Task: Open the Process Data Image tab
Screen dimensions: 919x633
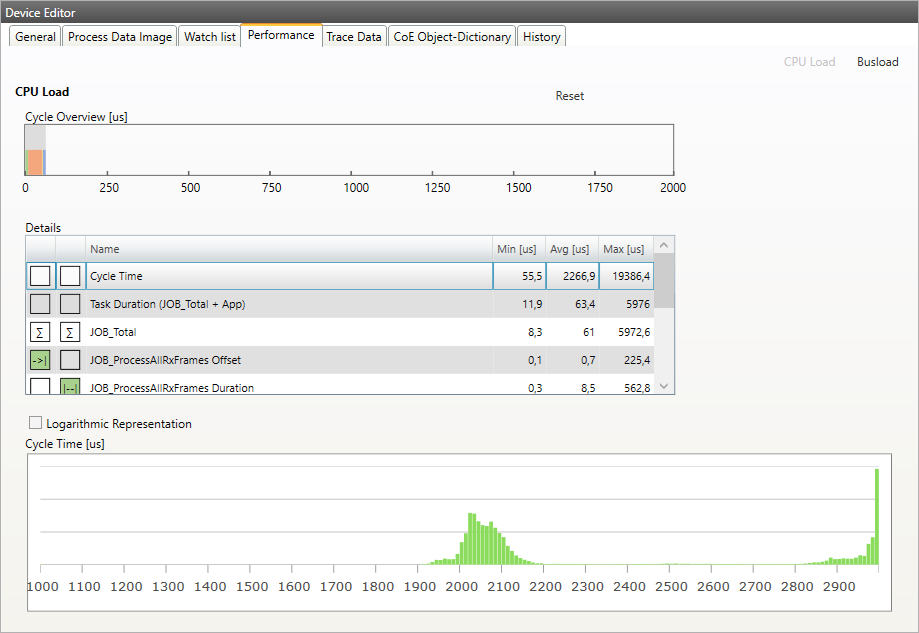Action: coord(119,36)
